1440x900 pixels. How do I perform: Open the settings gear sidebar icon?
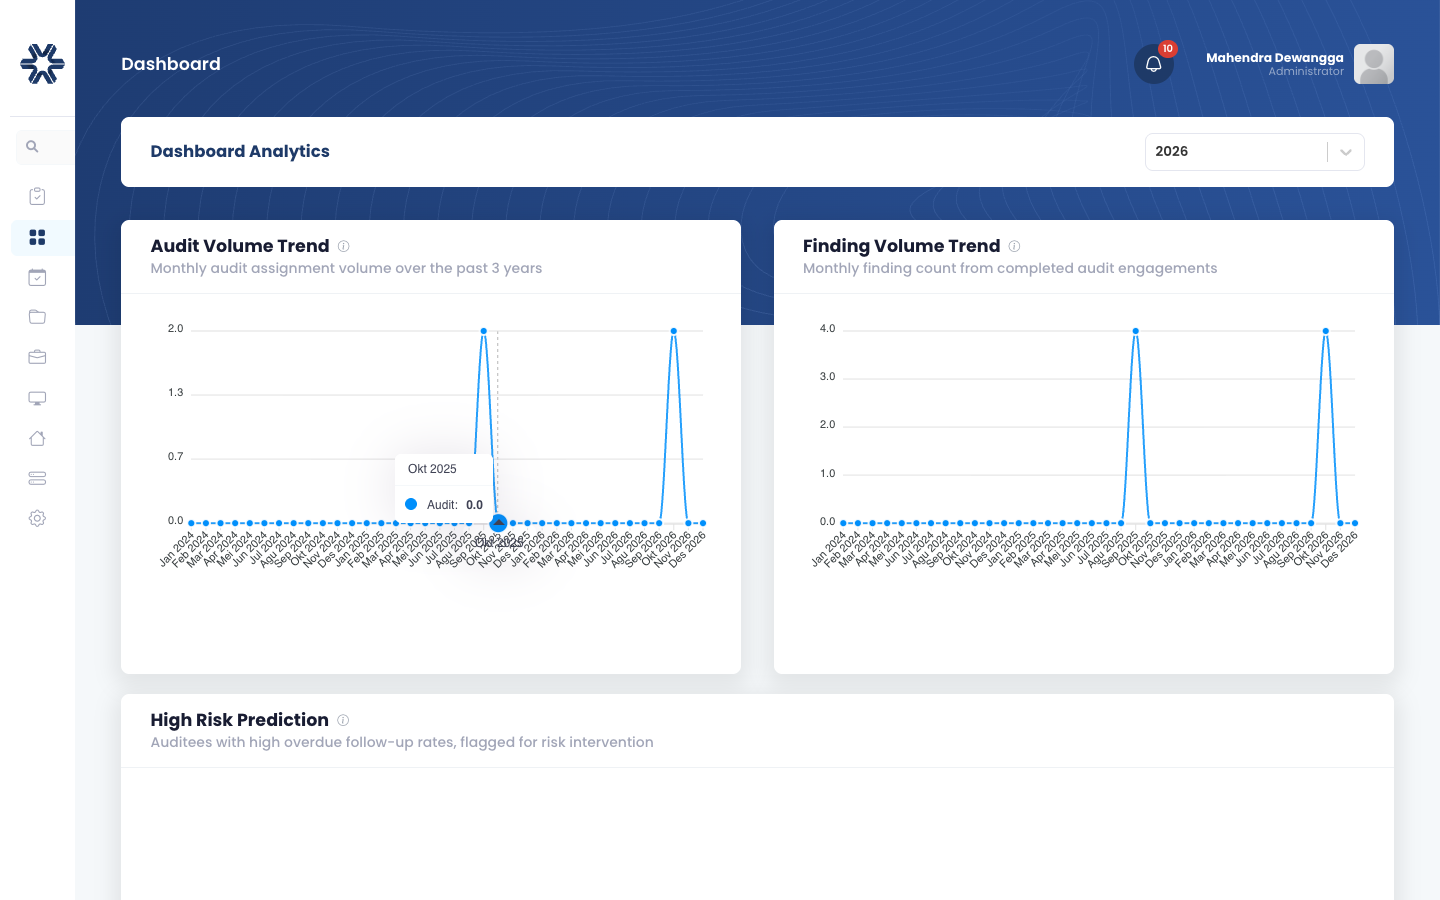click(37, 518)
